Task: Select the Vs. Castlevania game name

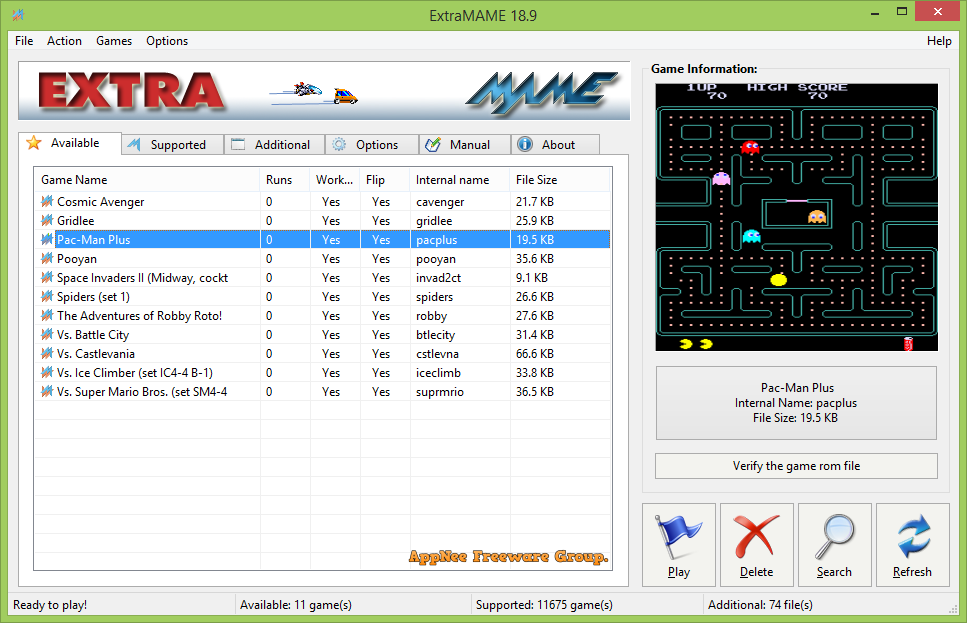Action: tap(96, 353)
